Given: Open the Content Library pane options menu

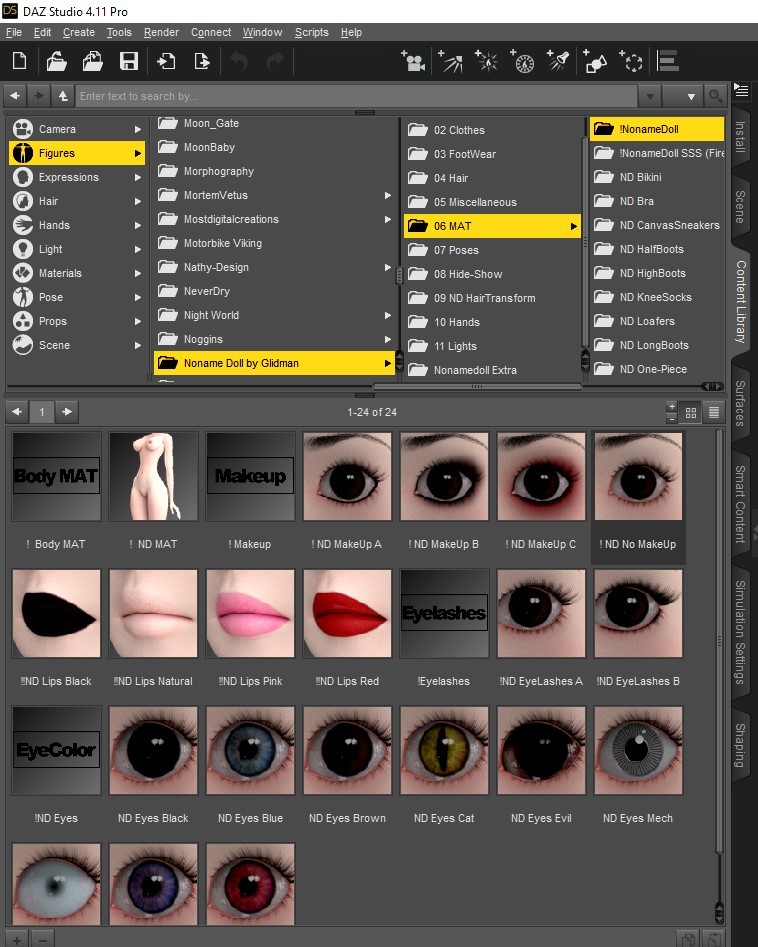Looking at the screenshot, I should point(741,91).
